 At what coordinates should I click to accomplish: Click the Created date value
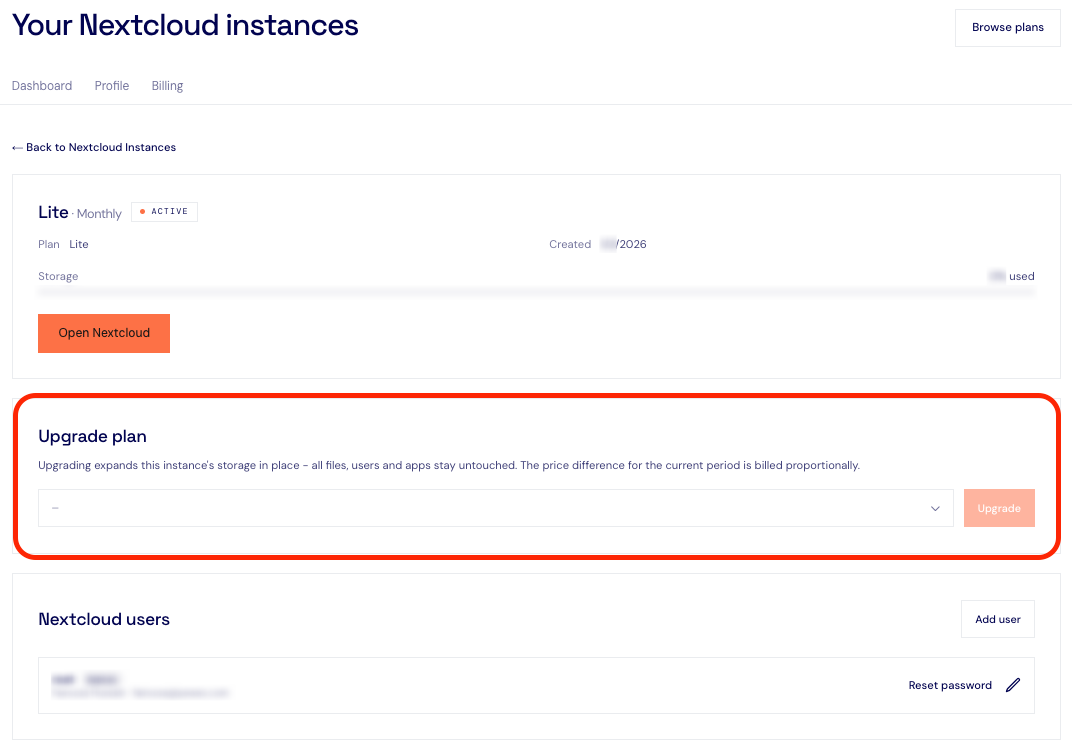(x=624, y=244)
